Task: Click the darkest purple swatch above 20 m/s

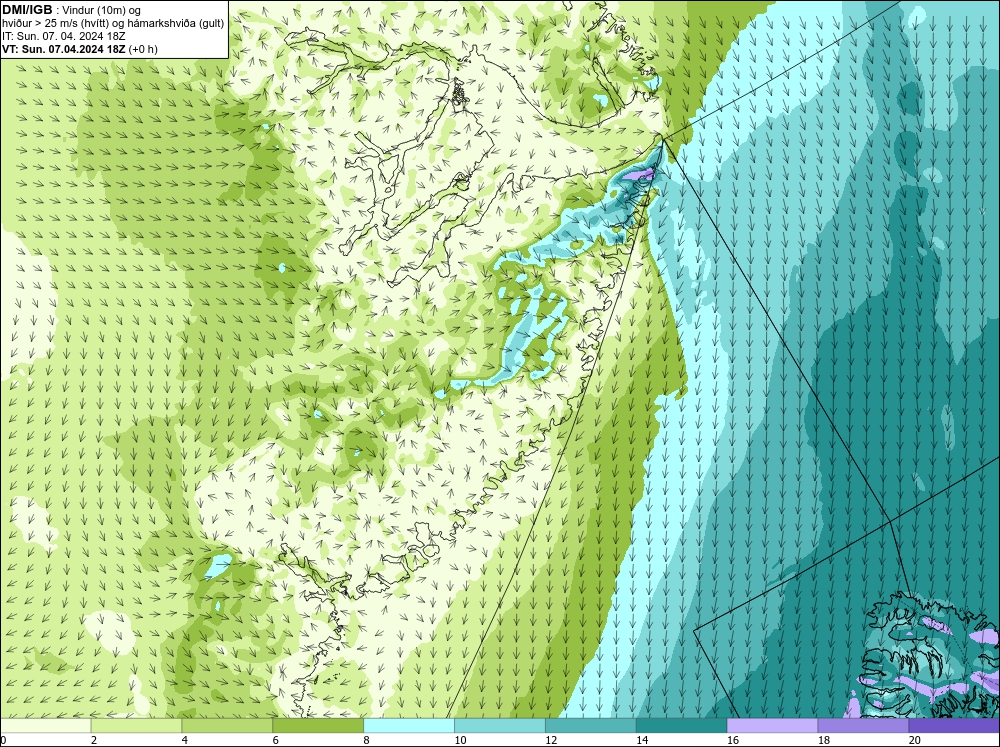Action: [x=953, y=726]
